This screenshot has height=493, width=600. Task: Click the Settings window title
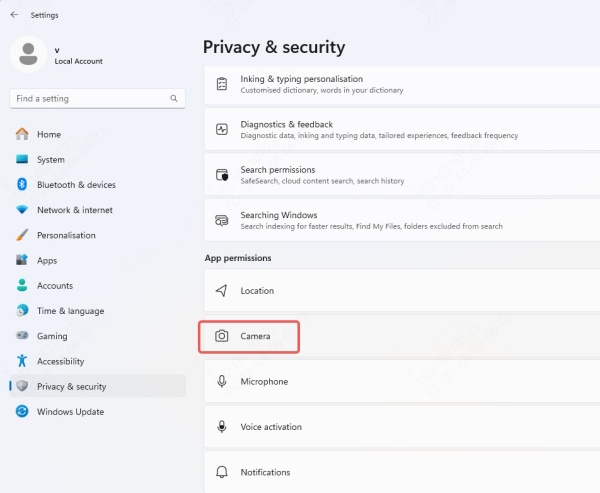(x=44, y=15)
